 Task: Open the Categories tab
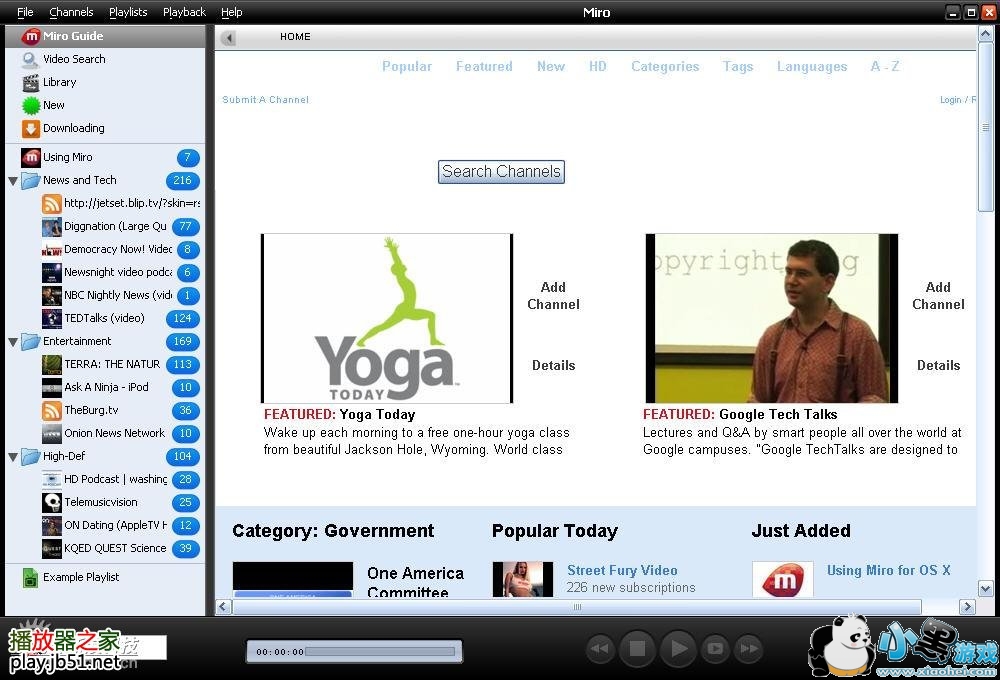tap(665, 66)
